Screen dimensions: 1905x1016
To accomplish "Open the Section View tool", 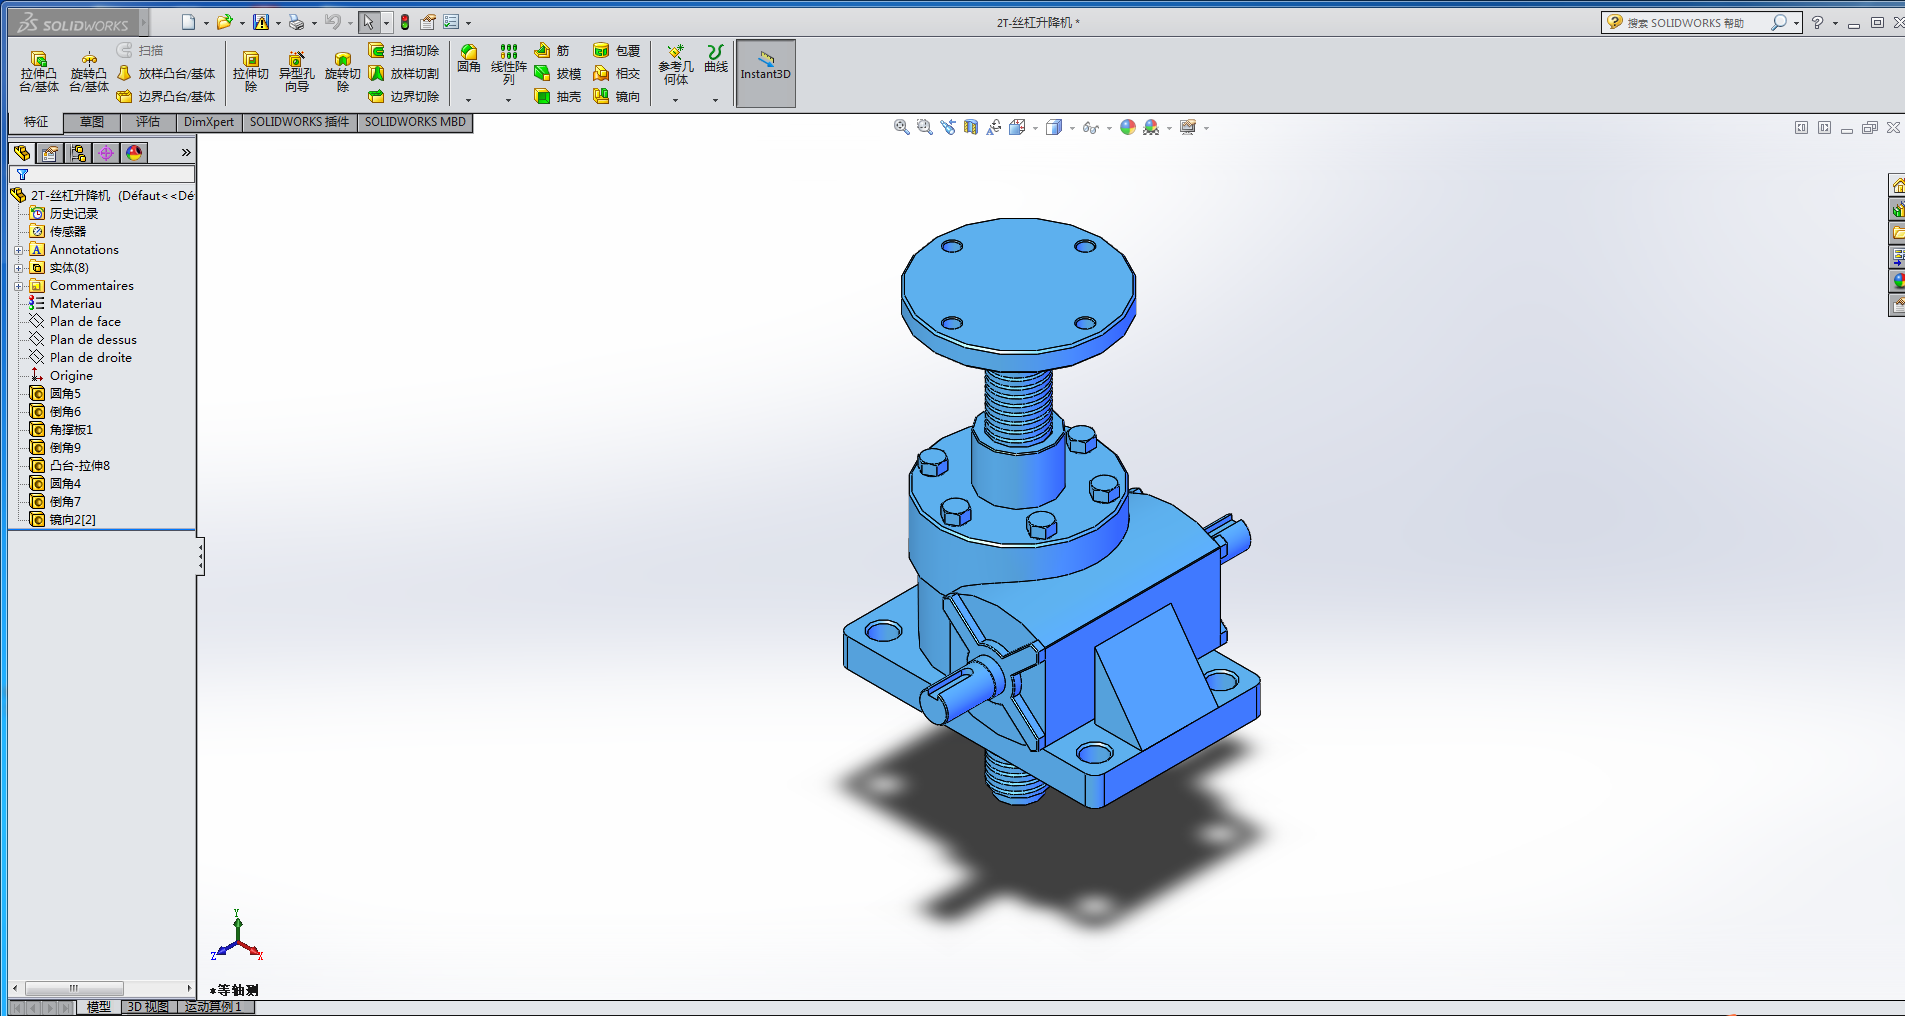I will click(971, 128).
